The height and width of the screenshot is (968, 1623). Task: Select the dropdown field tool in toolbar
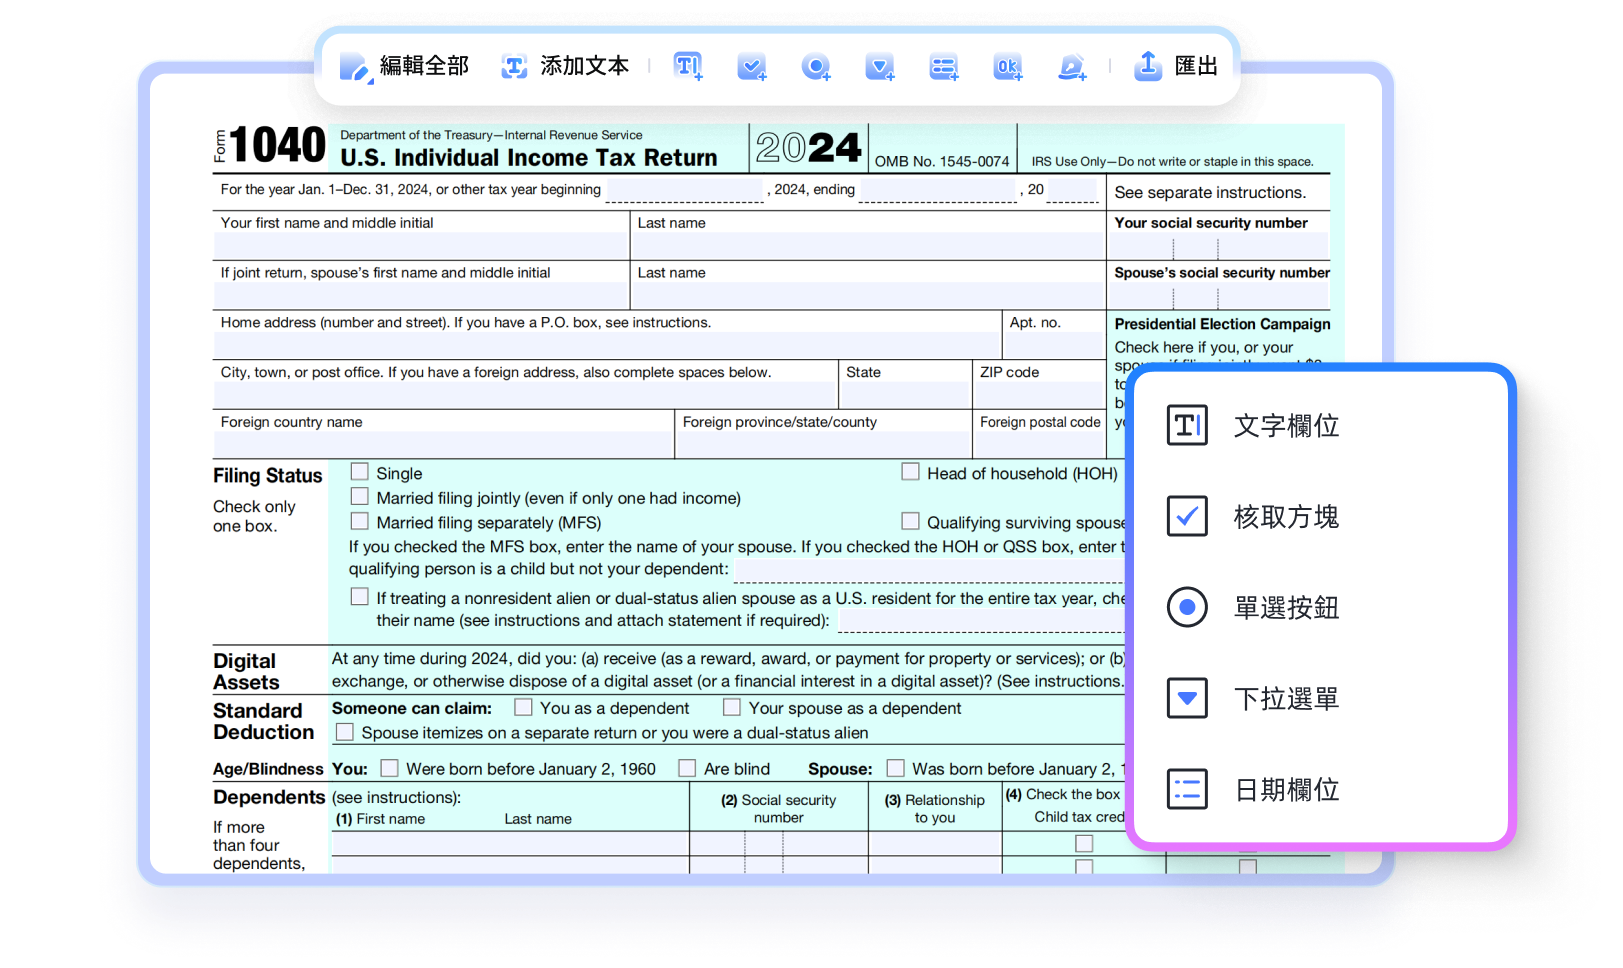[x=880, y=66]
